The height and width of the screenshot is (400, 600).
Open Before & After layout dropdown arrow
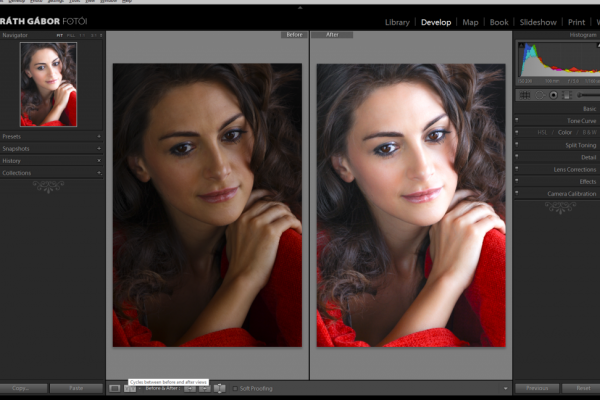[x=139, y=389]
